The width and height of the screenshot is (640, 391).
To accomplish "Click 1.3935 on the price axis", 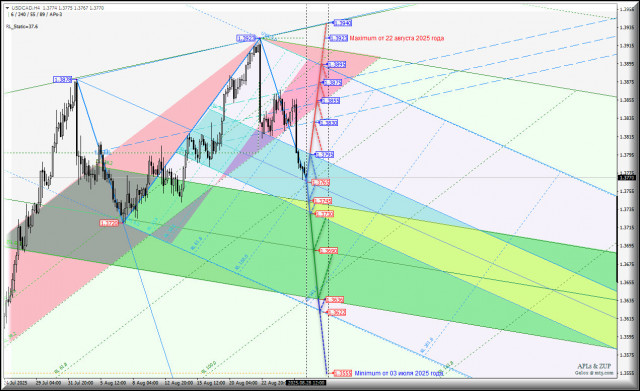I will (x=627, y=27).
